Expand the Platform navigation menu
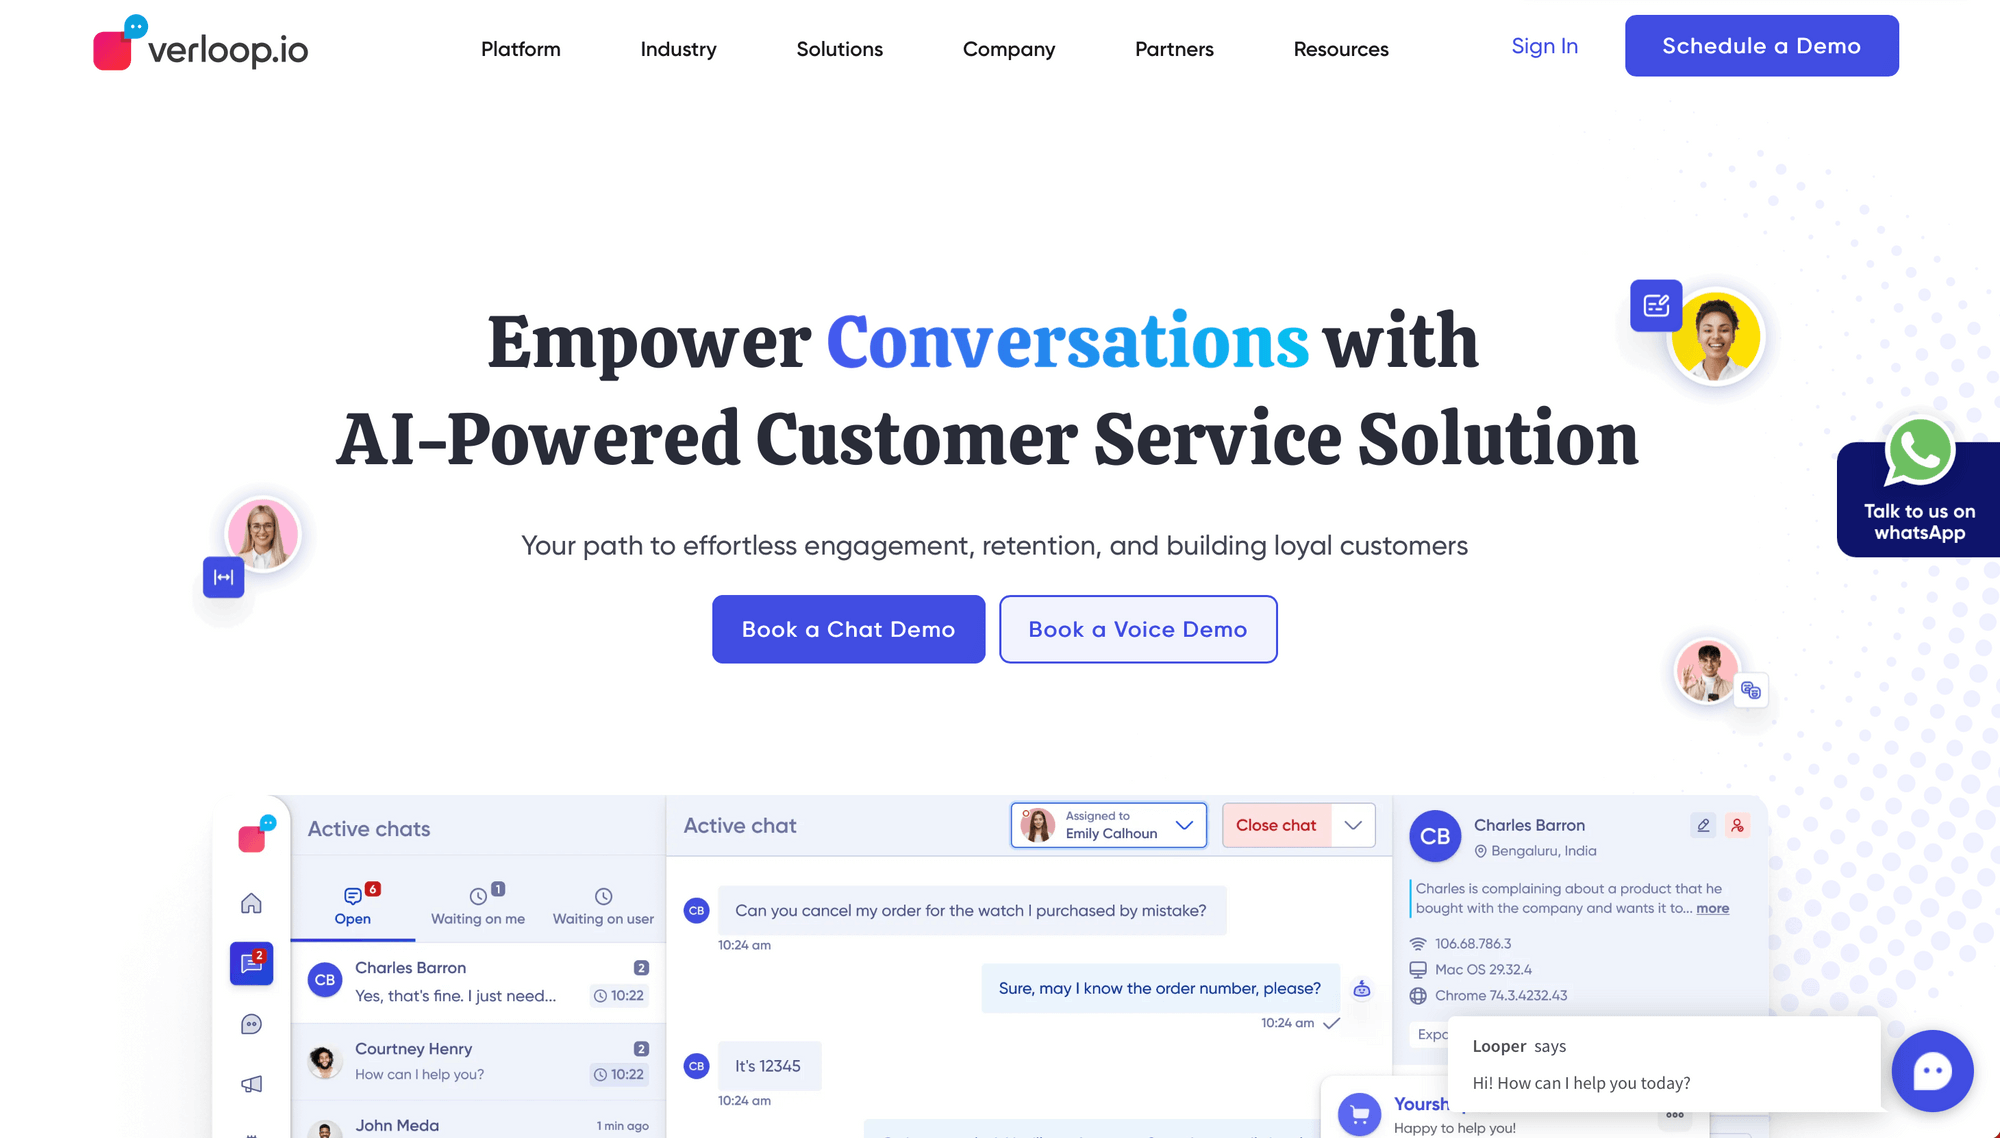 tap(521, 47)
